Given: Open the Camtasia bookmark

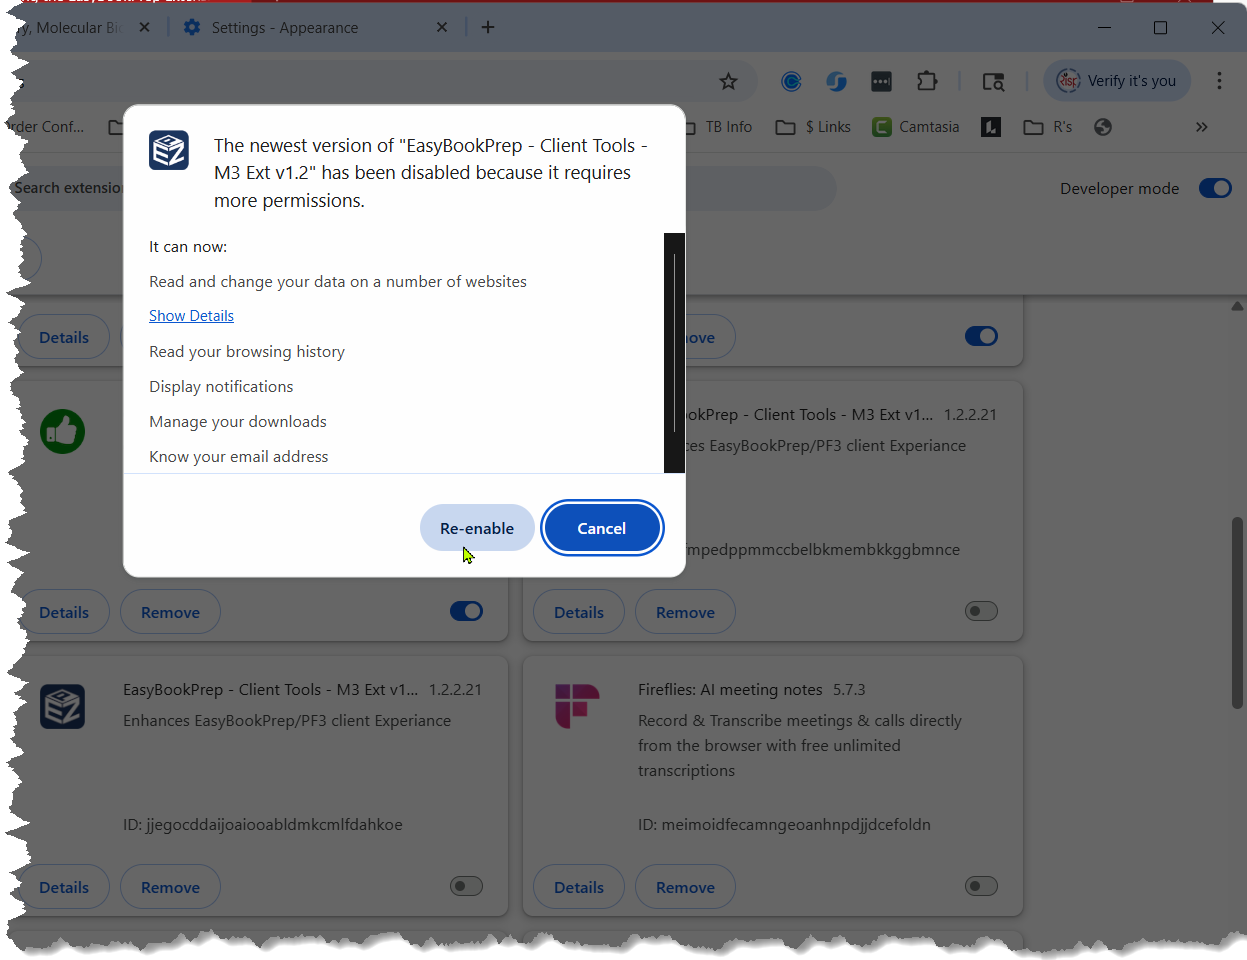Looking at the screenshot, I should pyautogui.click(x=916, y=127).
